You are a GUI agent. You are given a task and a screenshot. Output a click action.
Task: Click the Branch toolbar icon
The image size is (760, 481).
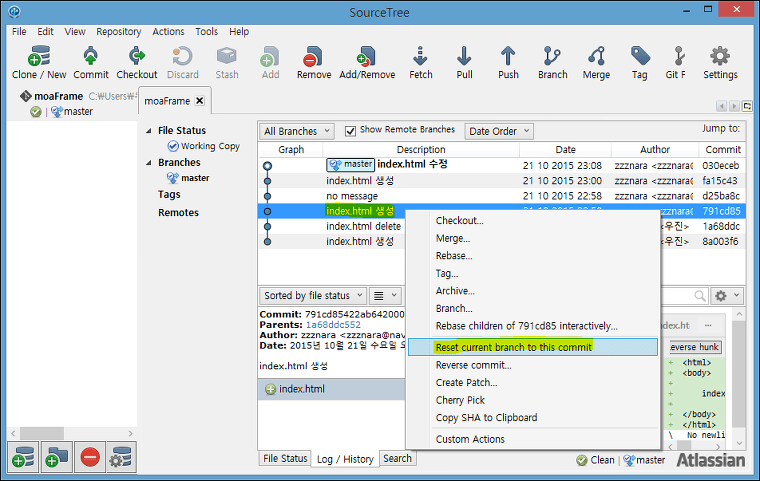pyautogui.click(x=552, y=56)
